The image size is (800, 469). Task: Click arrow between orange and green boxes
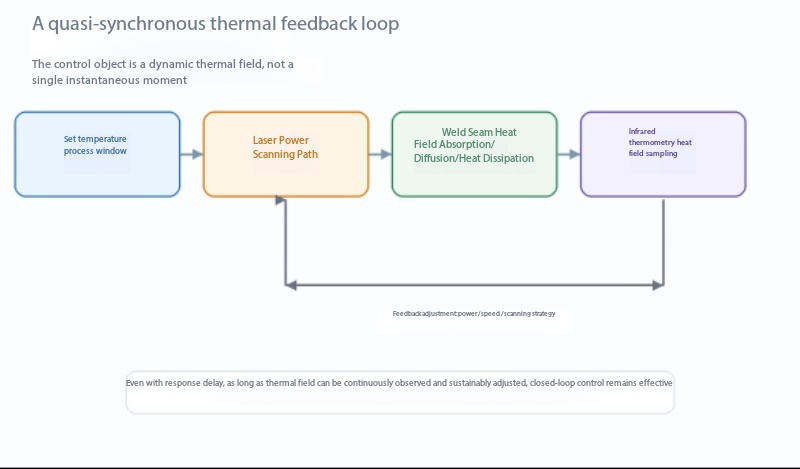(380, 154)
